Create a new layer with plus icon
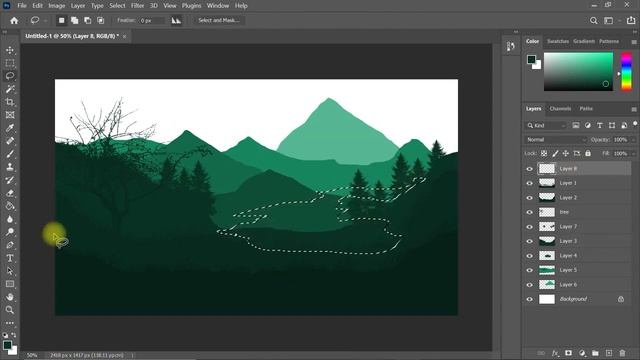The width and height of the screenshot is (640, 360). click(x=609, y=353)
